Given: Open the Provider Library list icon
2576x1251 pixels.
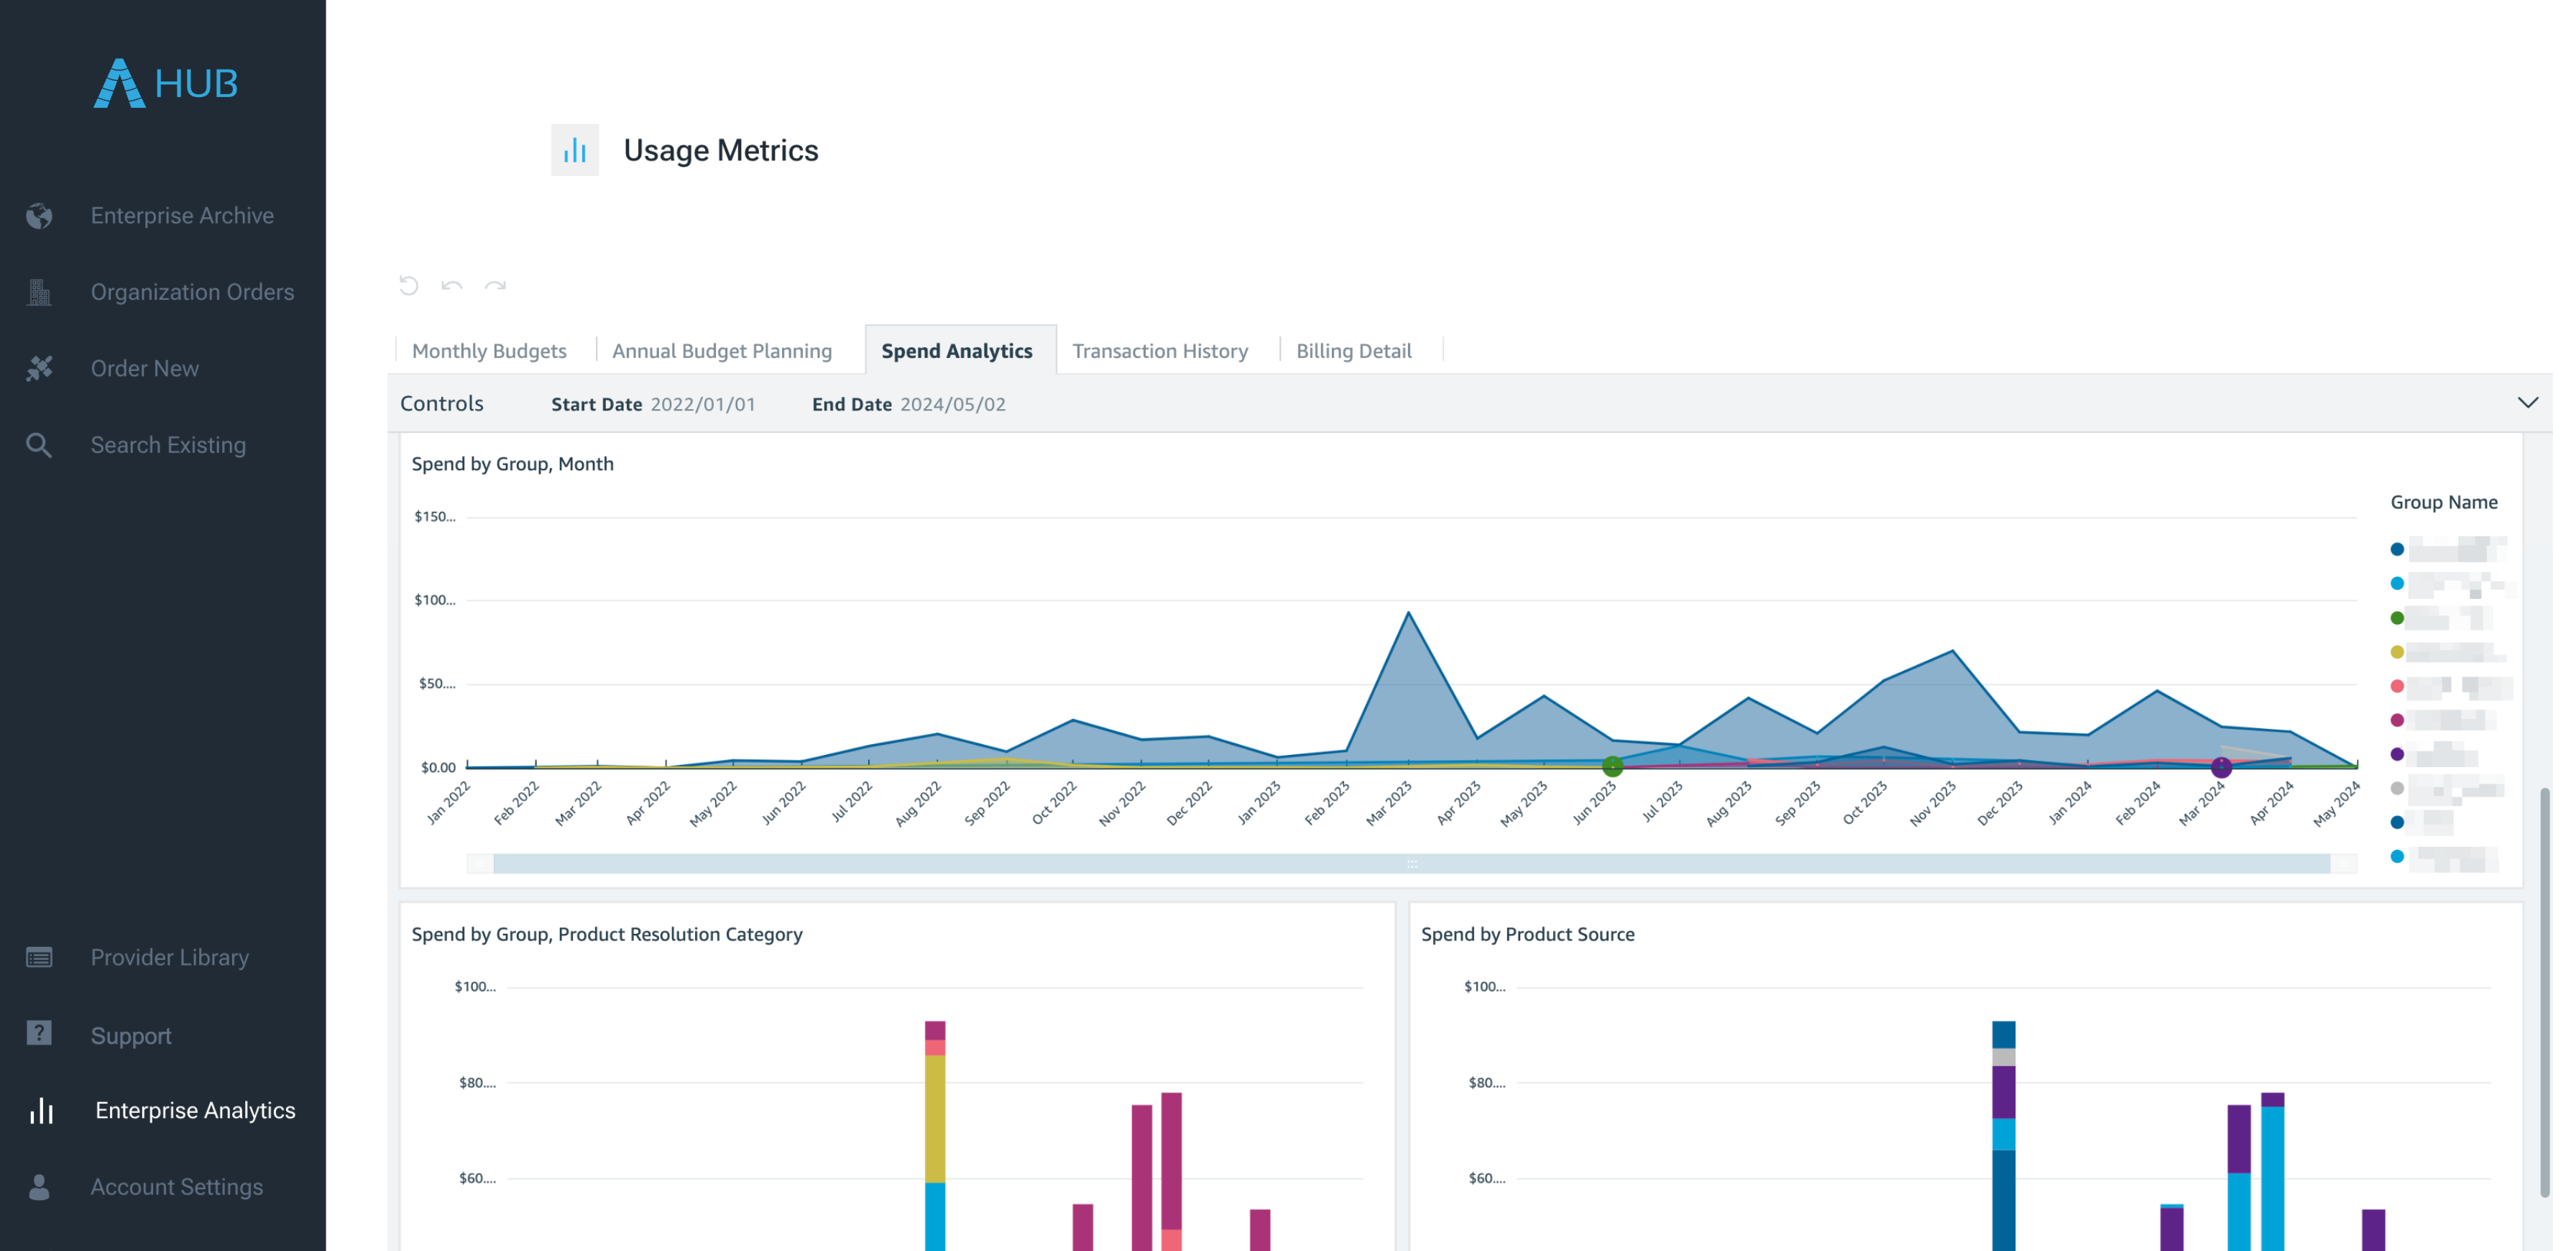Looking at the screenshot, I should point(38,957).
